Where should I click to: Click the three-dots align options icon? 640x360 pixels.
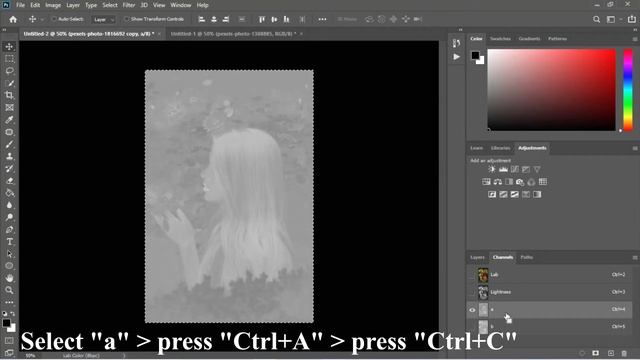(322, 19)
